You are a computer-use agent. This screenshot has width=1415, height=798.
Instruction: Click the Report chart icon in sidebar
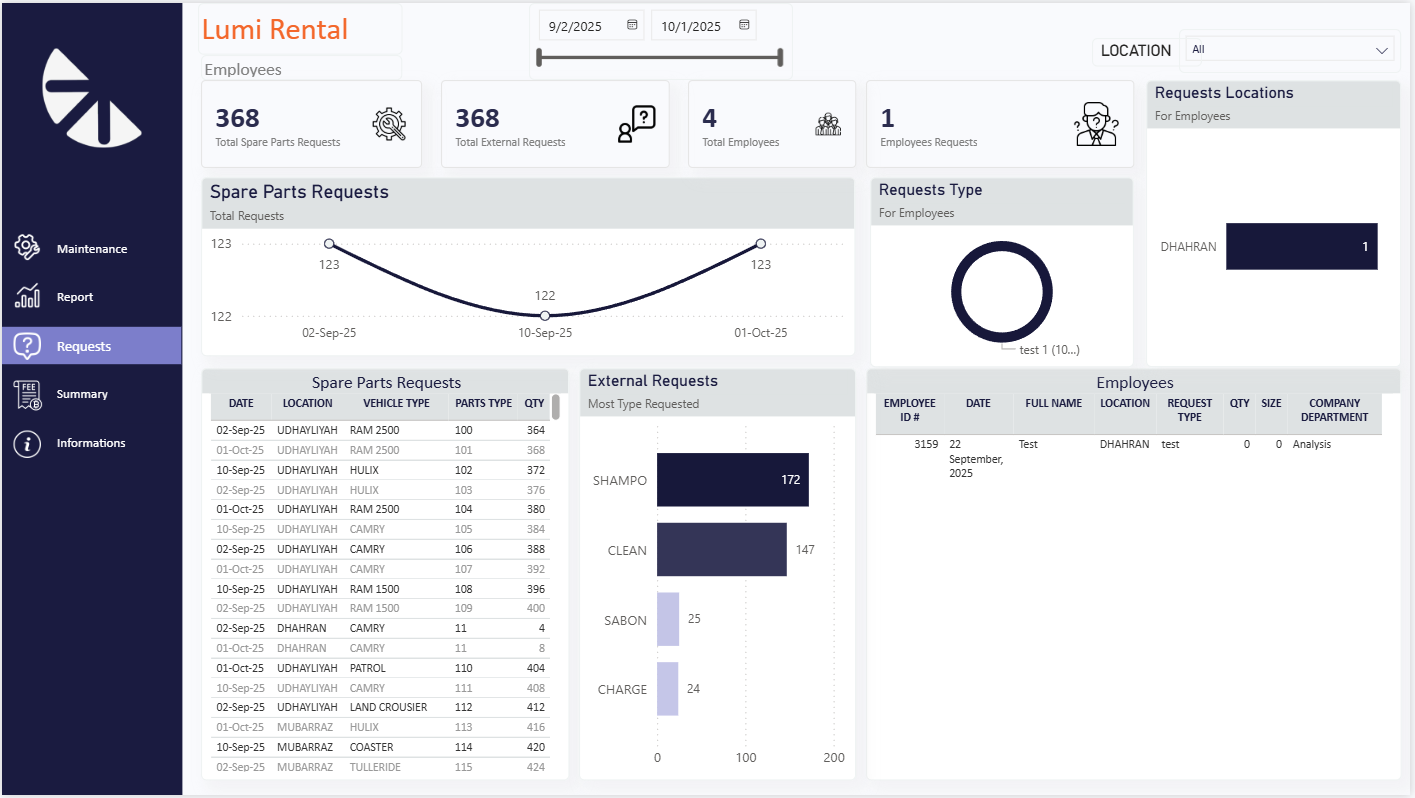(27, 296)
